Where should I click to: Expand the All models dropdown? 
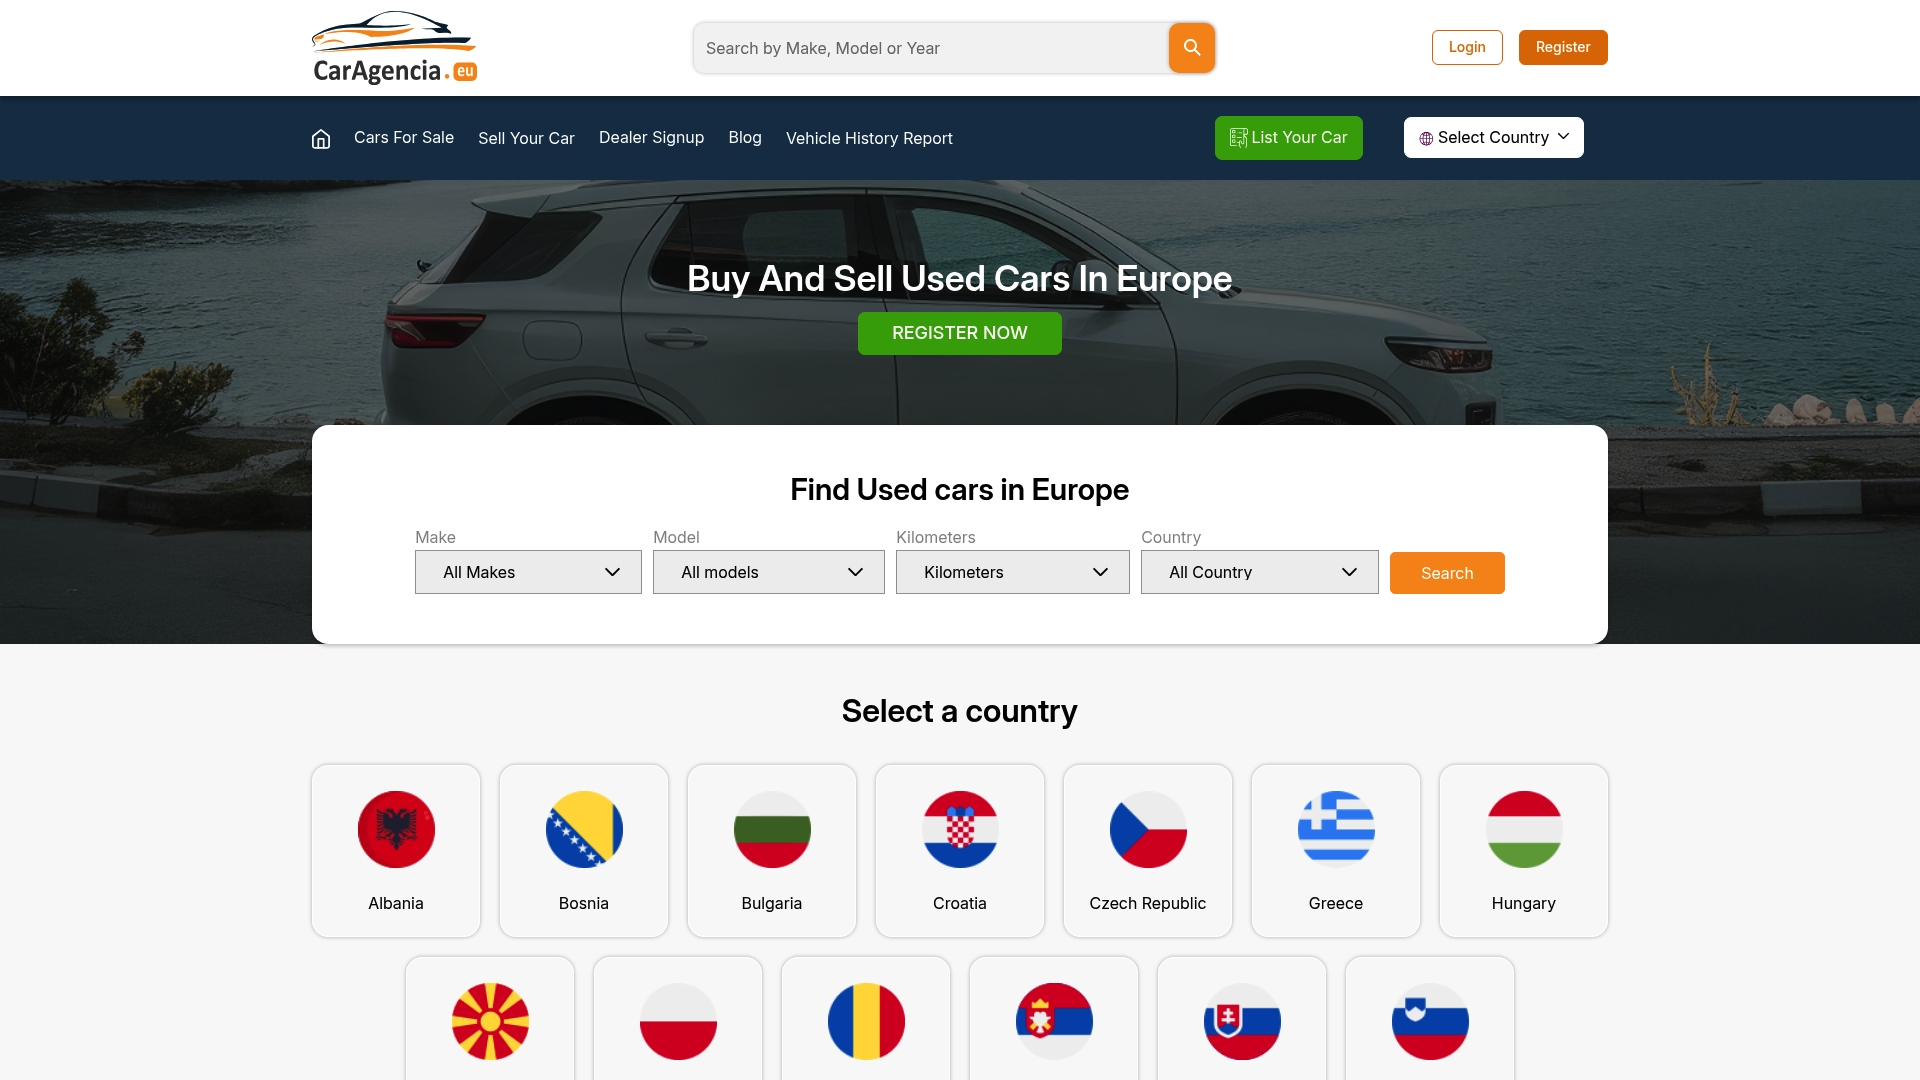point(768,572)
